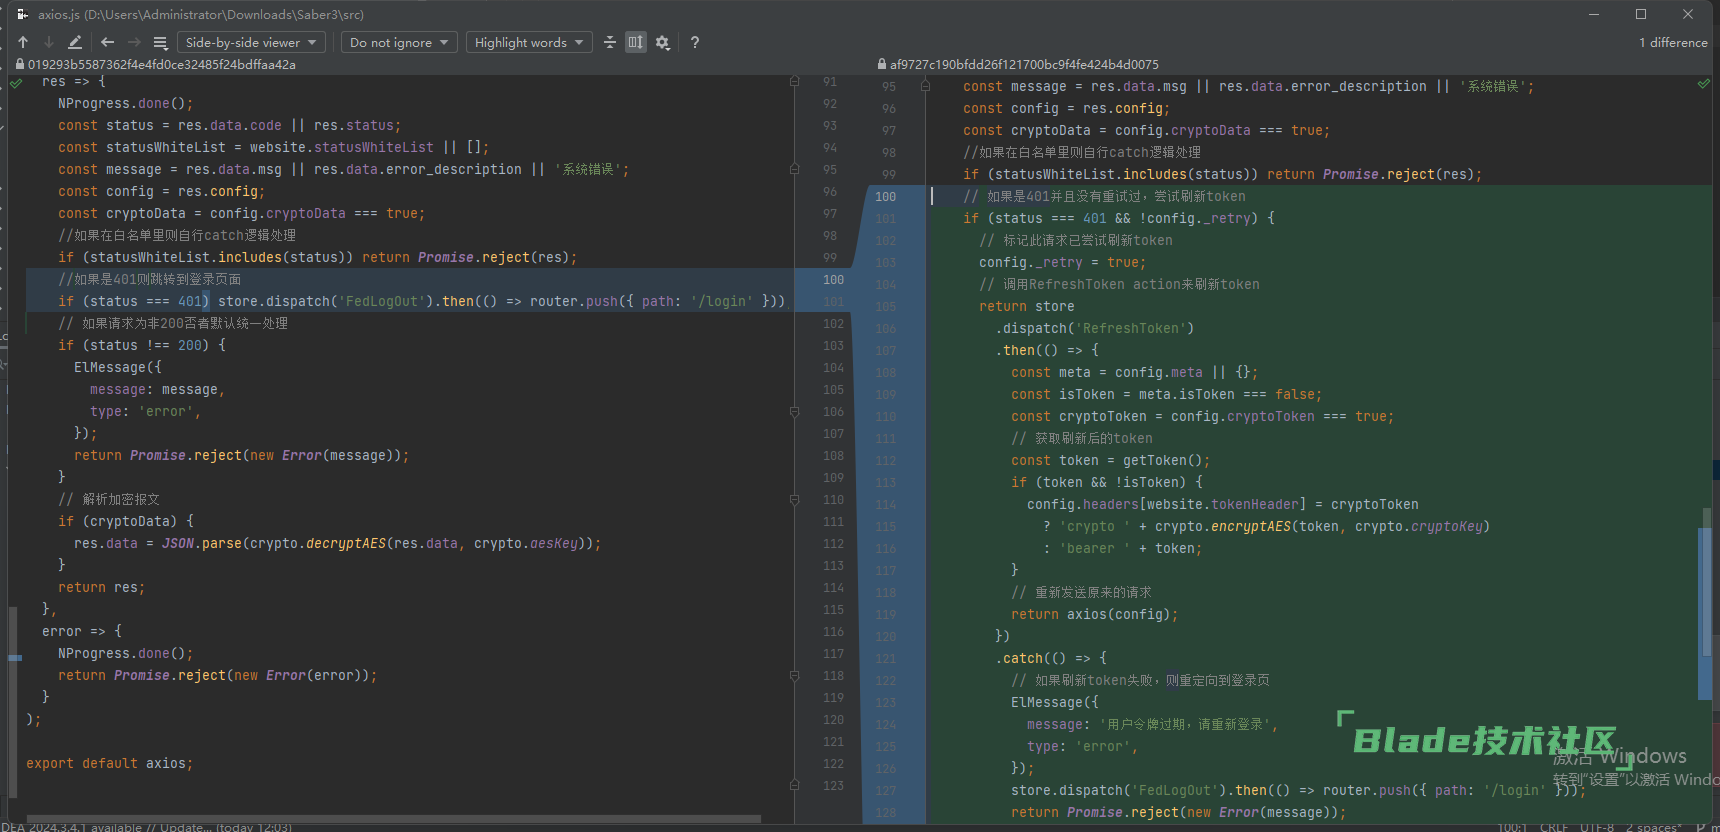Click green checkmark in left editor pane

16,83
